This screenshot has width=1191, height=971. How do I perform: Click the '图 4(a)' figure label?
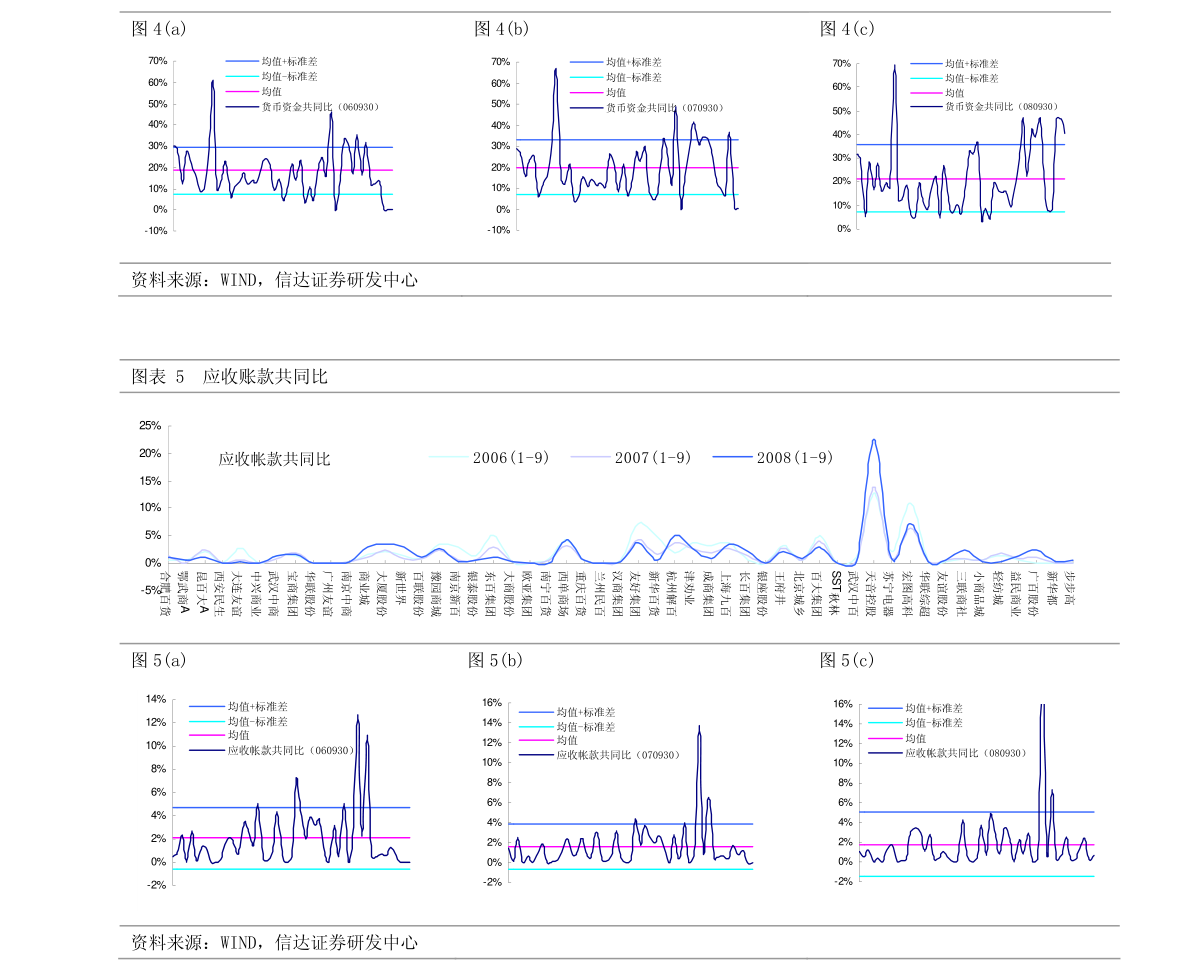(x=159, y=29)
